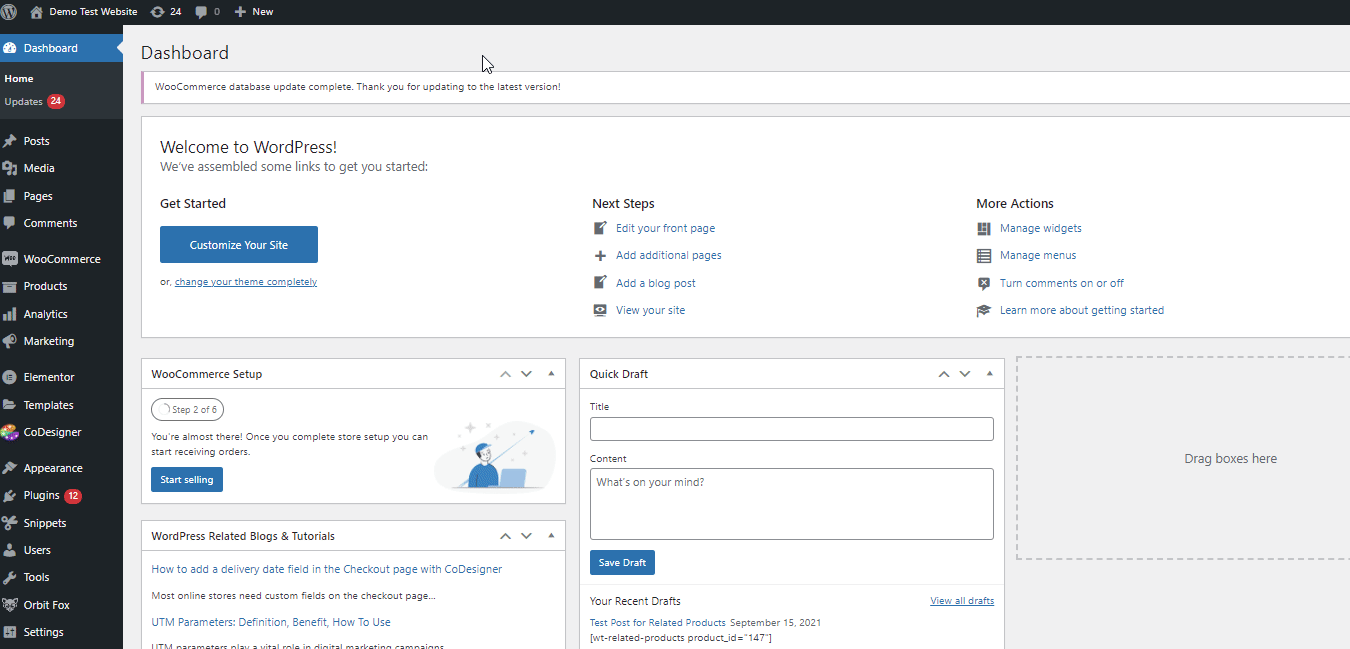Click the Media icon in sidebar
Image resolution: width=1350 pixels, height=649 pixels.
[x=10, y=168]
